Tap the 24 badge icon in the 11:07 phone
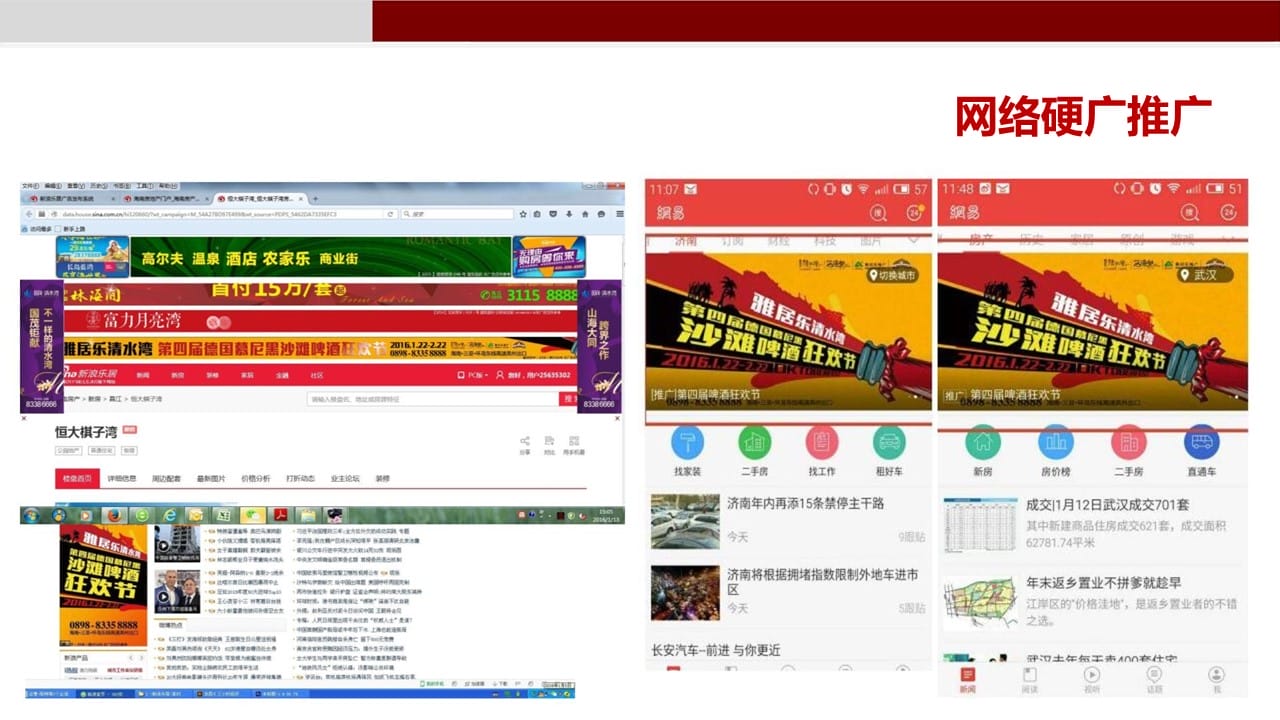1280x720 pixels. (x=913, y=212)
